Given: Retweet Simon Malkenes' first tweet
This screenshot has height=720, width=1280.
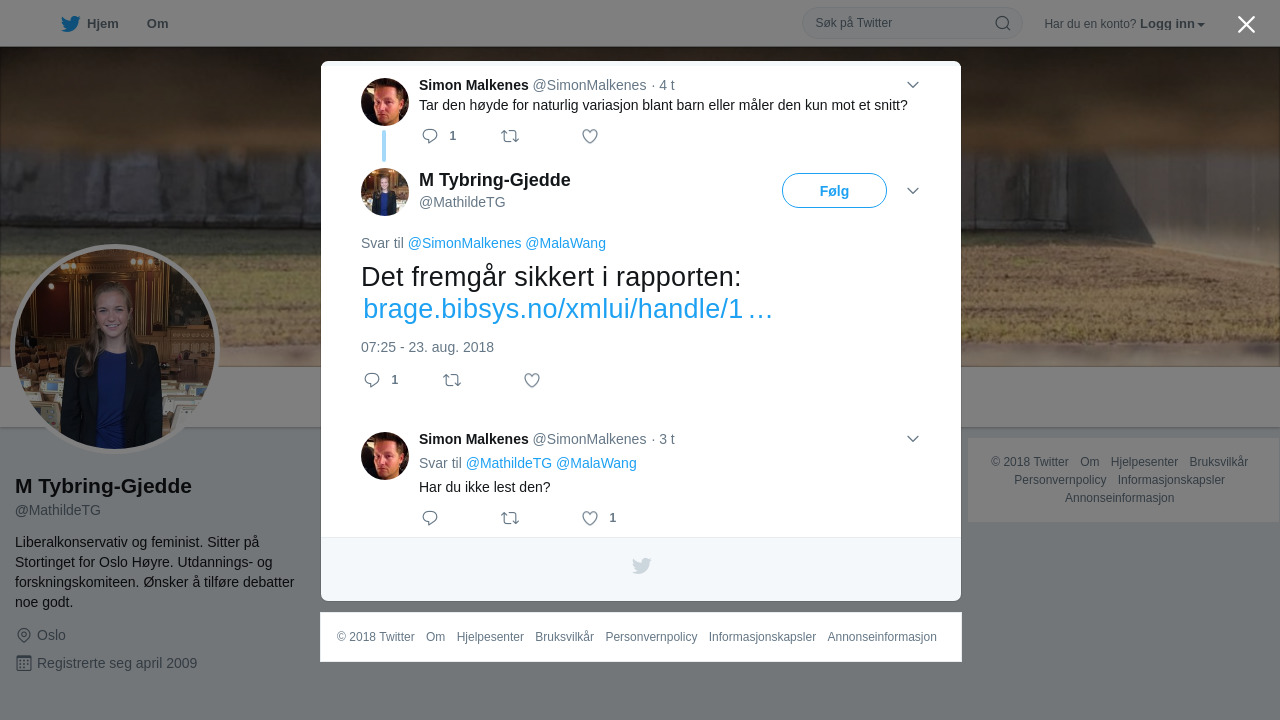Looking at the screenshot, I should (510, 136).
